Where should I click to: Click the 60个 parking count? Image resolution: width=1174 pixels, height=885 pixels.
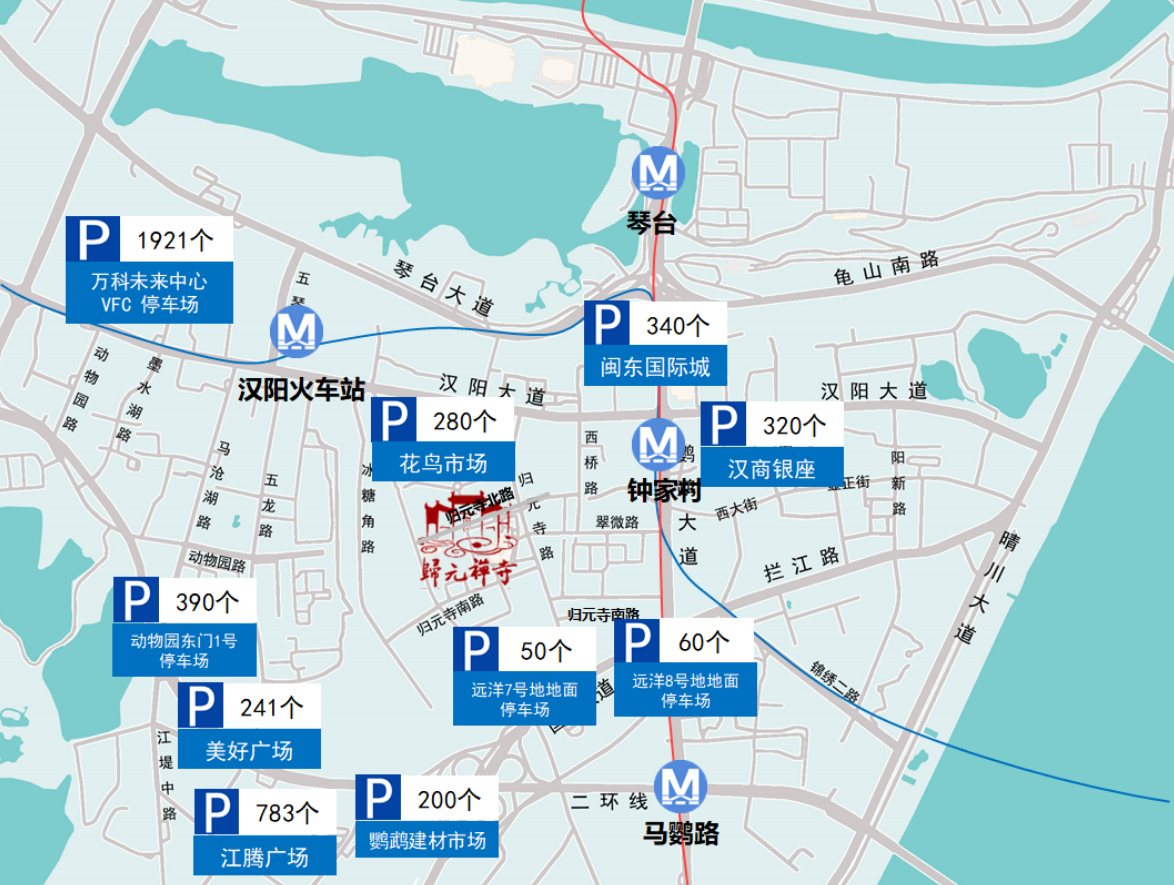(703, 642)
